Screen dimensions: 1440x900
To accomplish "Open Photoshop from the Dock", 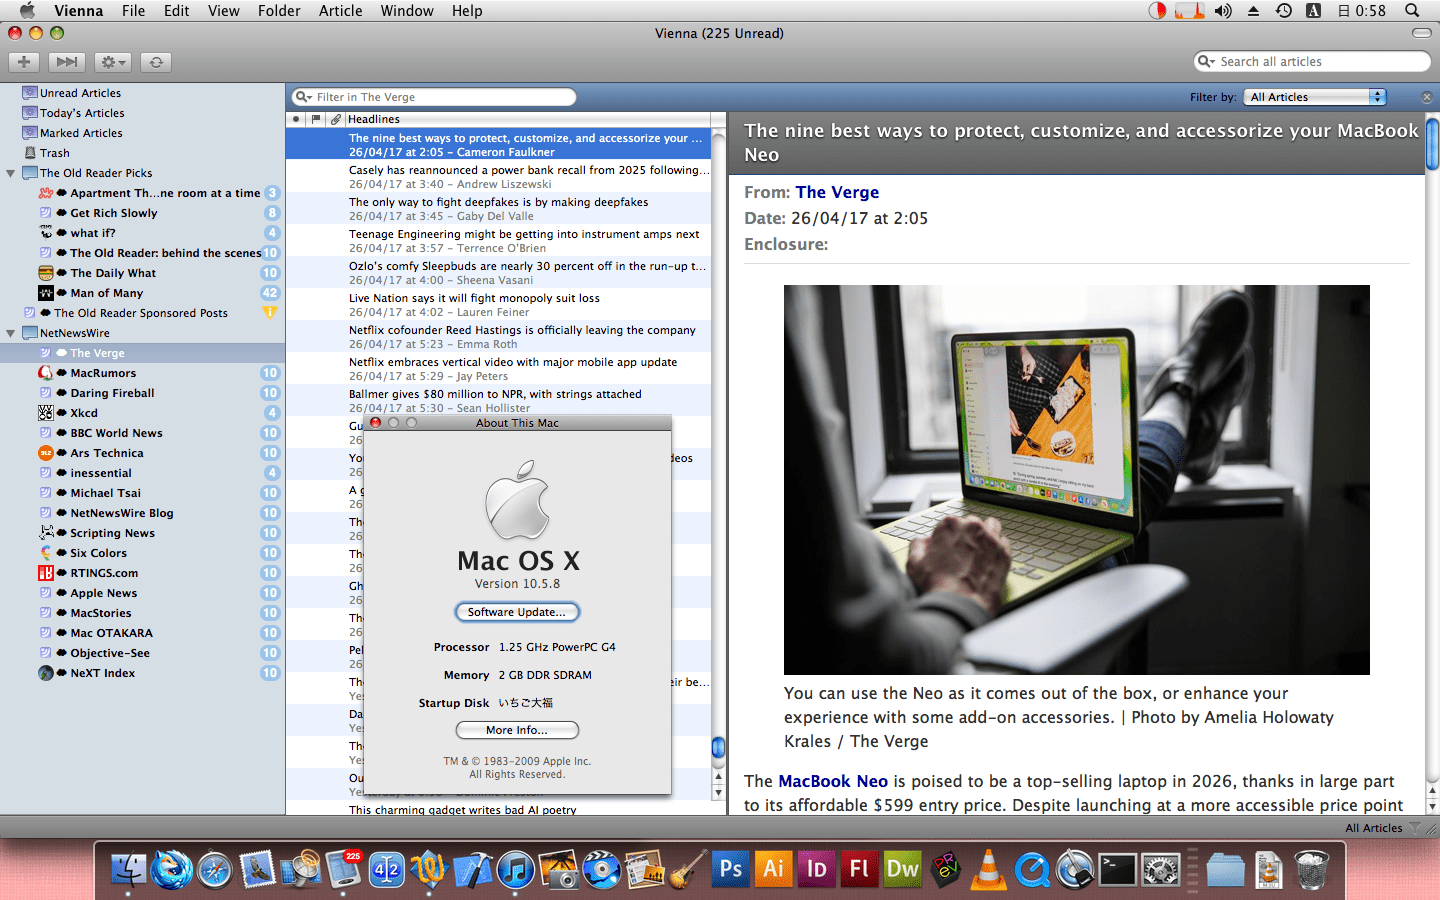I will coord(731,870).
